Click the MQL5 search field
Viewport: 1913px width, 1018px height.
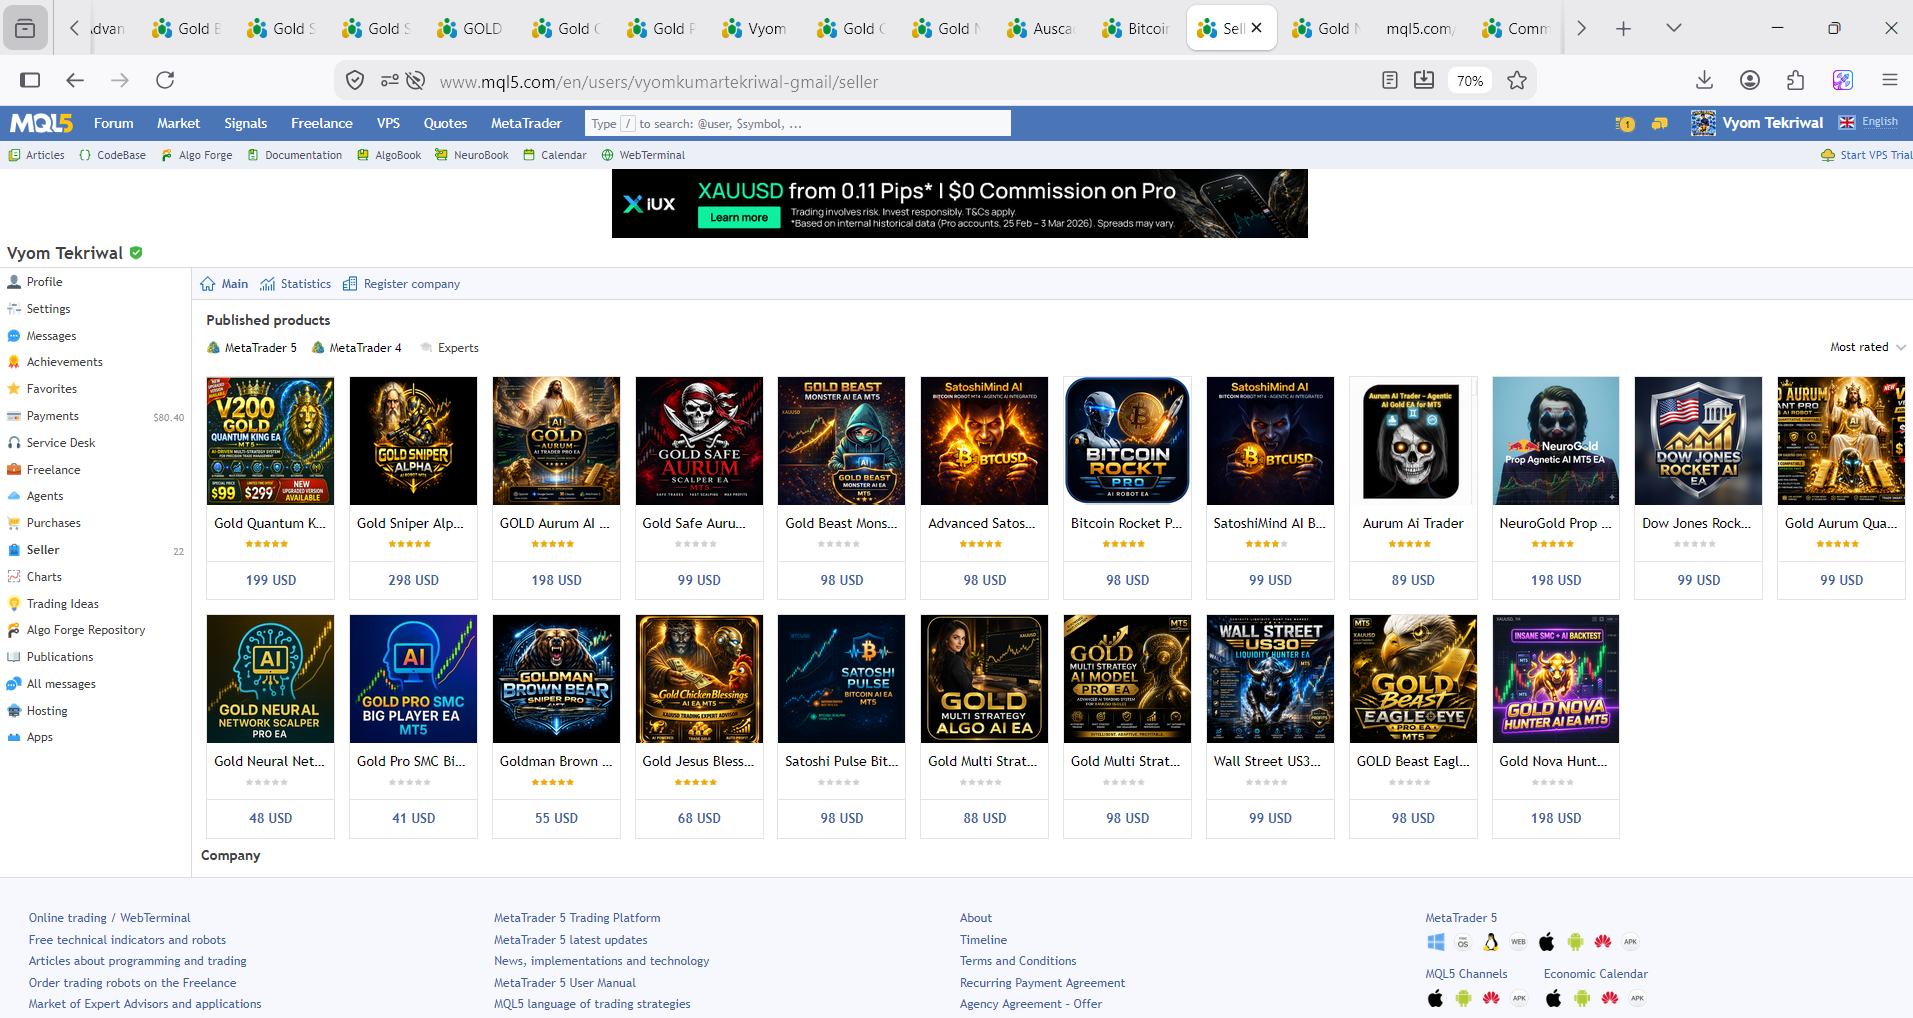pos(798,123)
